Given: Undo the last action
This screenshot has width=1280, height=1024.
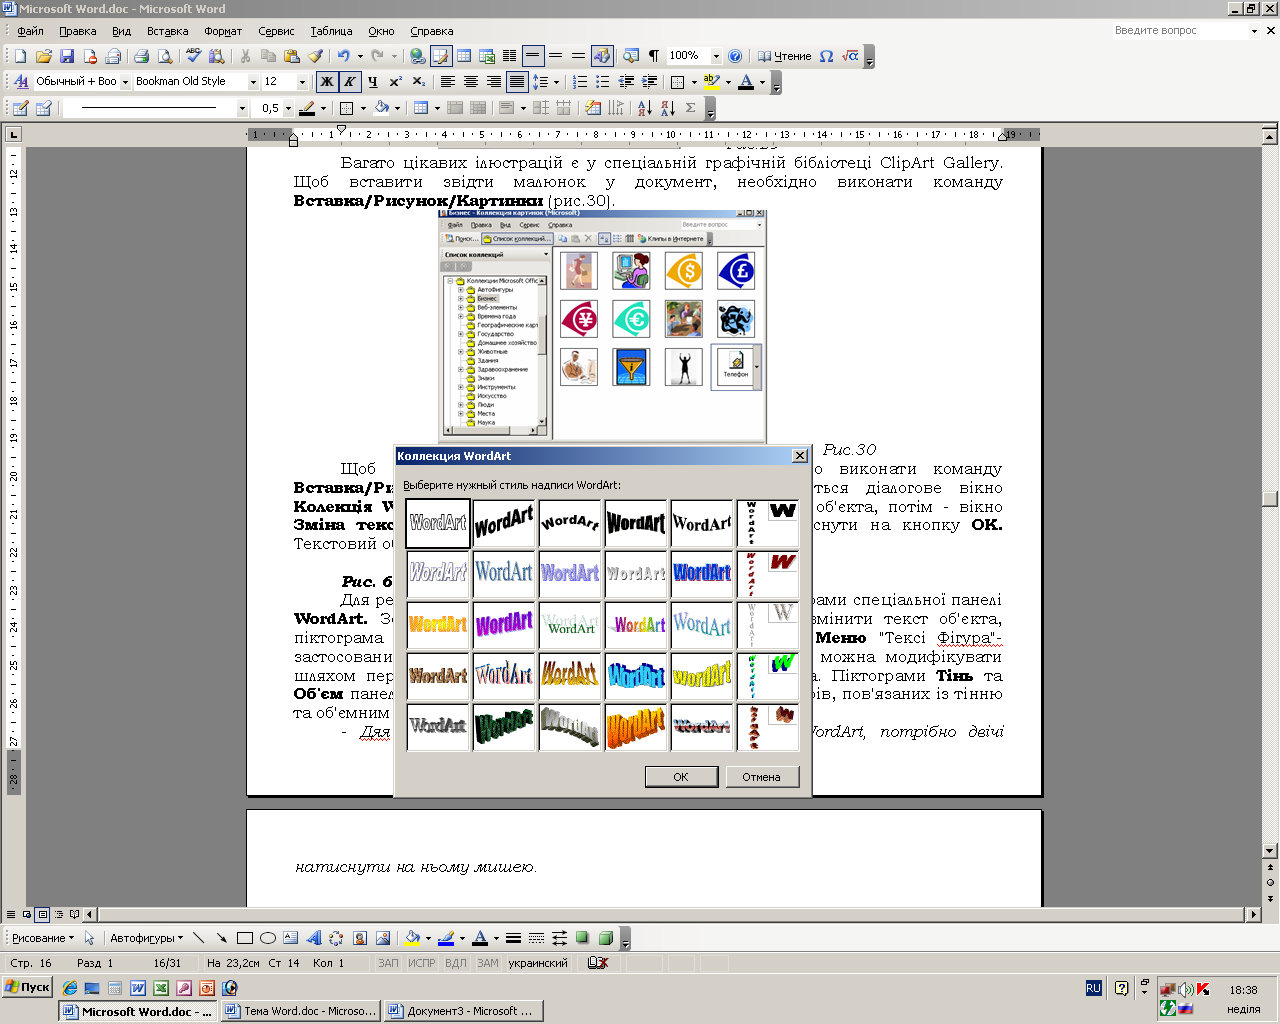Looking at the screenshot, I should tap(344, 56).
